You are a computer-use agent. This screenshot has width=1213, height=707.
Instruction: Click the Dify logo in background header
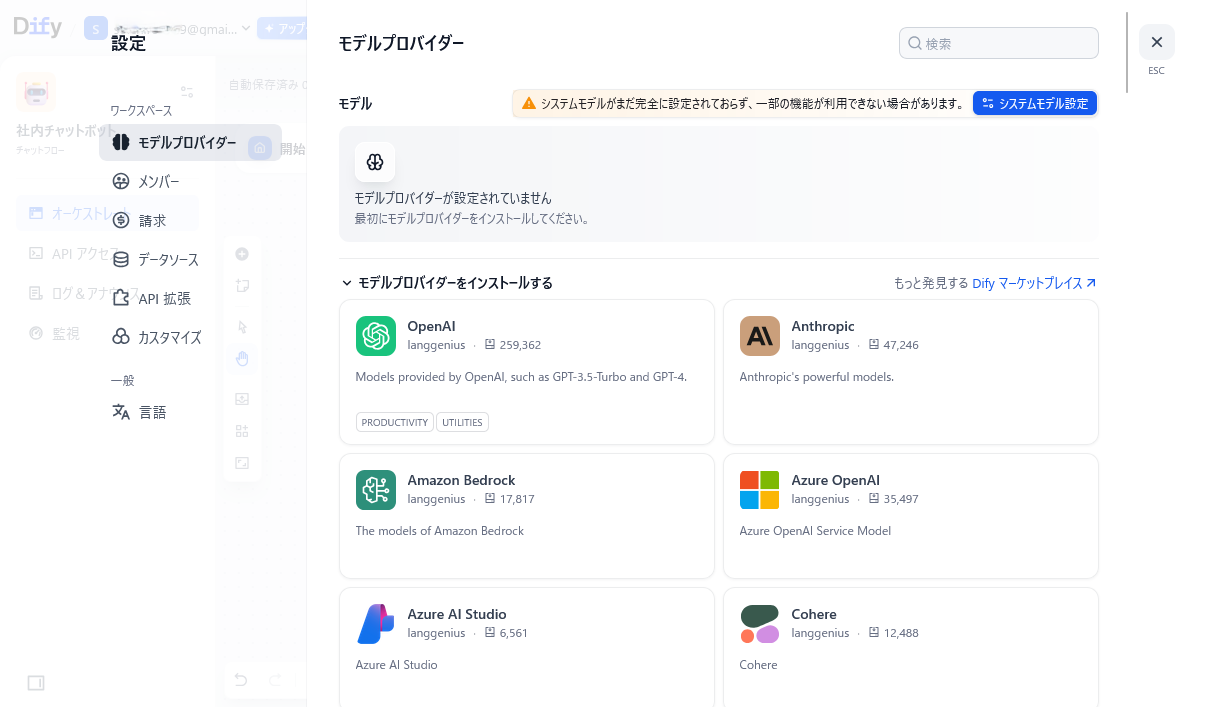click(x=38, y=28)
